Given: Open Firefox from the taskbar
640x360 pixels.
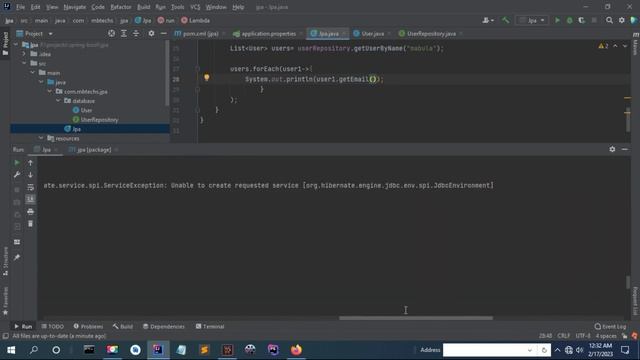Looking at the screenshot, I should pyautogui.click(x=296, y=350).
